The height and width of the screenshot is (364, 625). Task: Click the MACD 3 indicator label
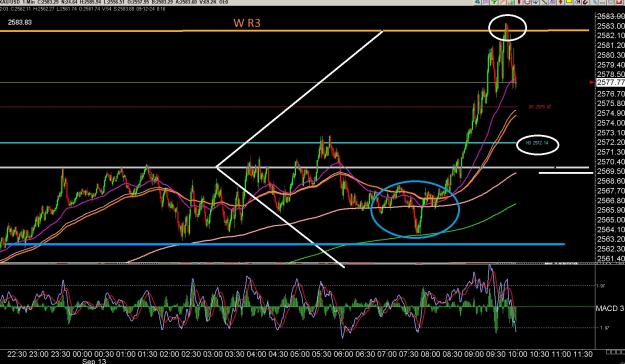point(610,308)
